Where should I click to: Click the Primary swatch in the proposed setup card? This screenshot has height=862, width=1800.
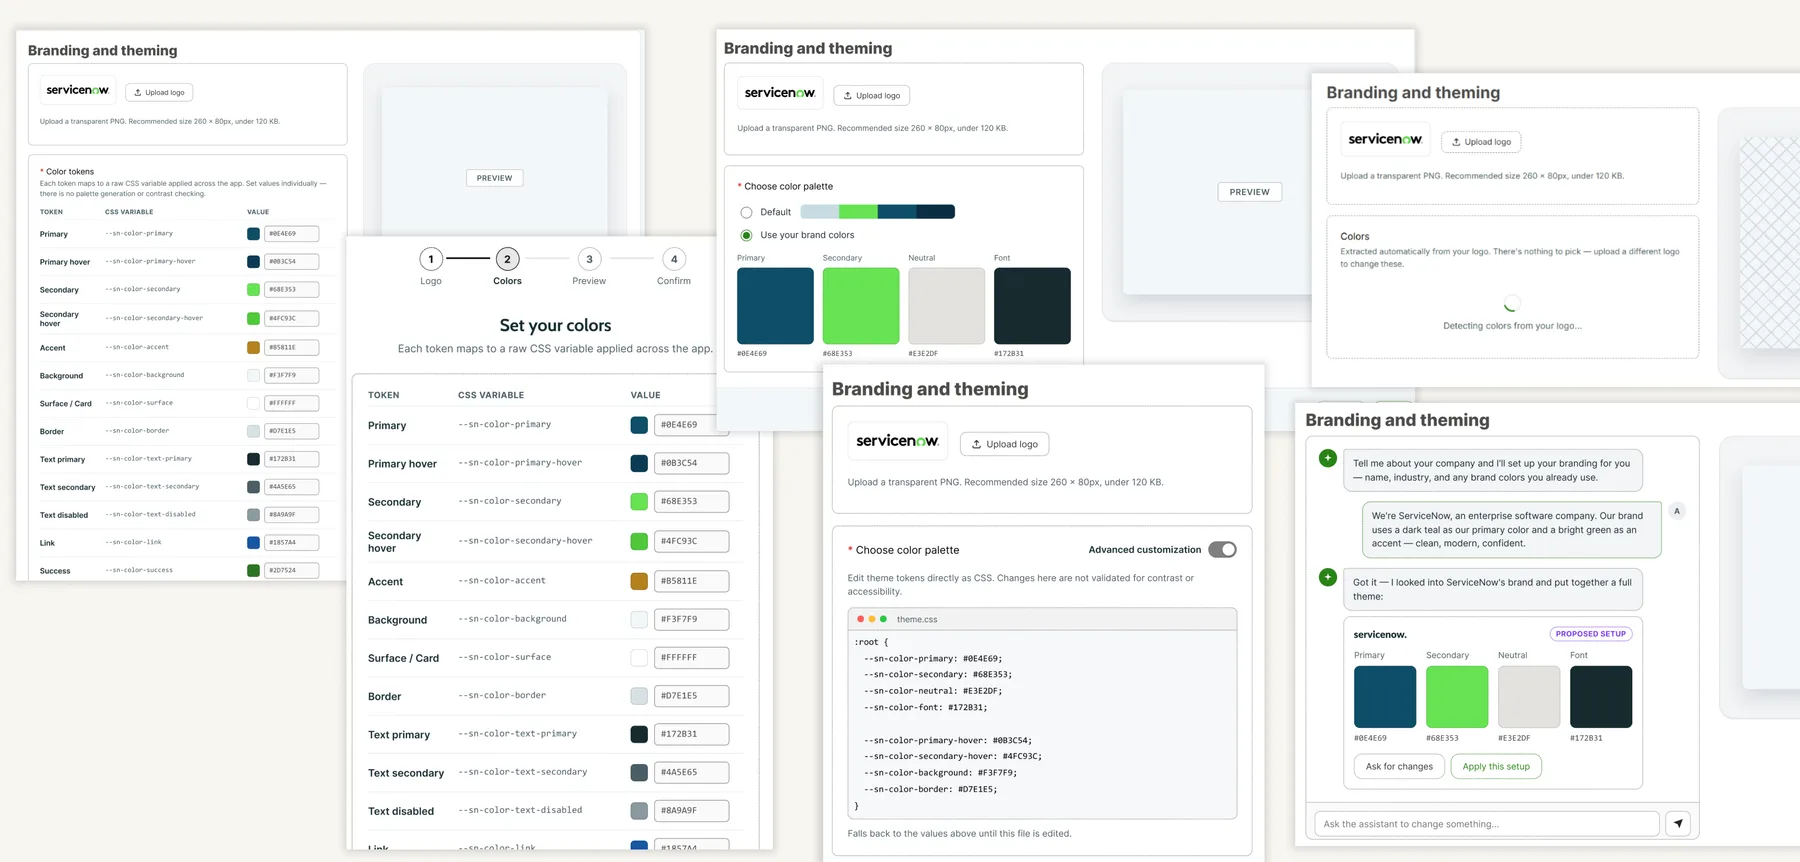click(x=1385, y=697)
